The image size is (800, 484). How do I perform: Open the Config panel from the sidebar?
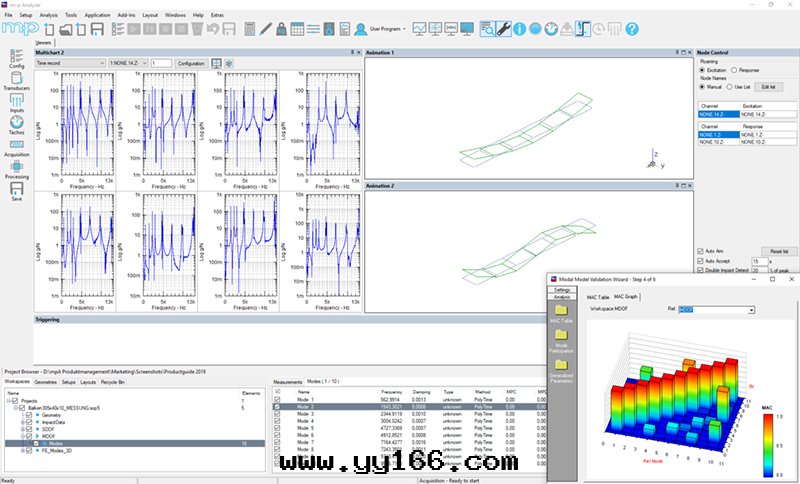pyautogui.click(x=16, y=55)
